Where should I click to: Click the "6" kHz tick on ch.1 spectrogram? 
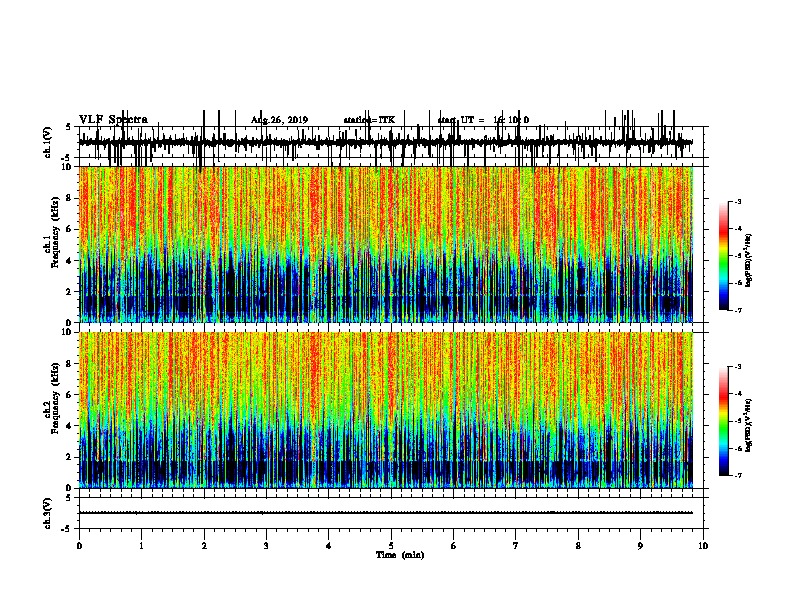70,229
